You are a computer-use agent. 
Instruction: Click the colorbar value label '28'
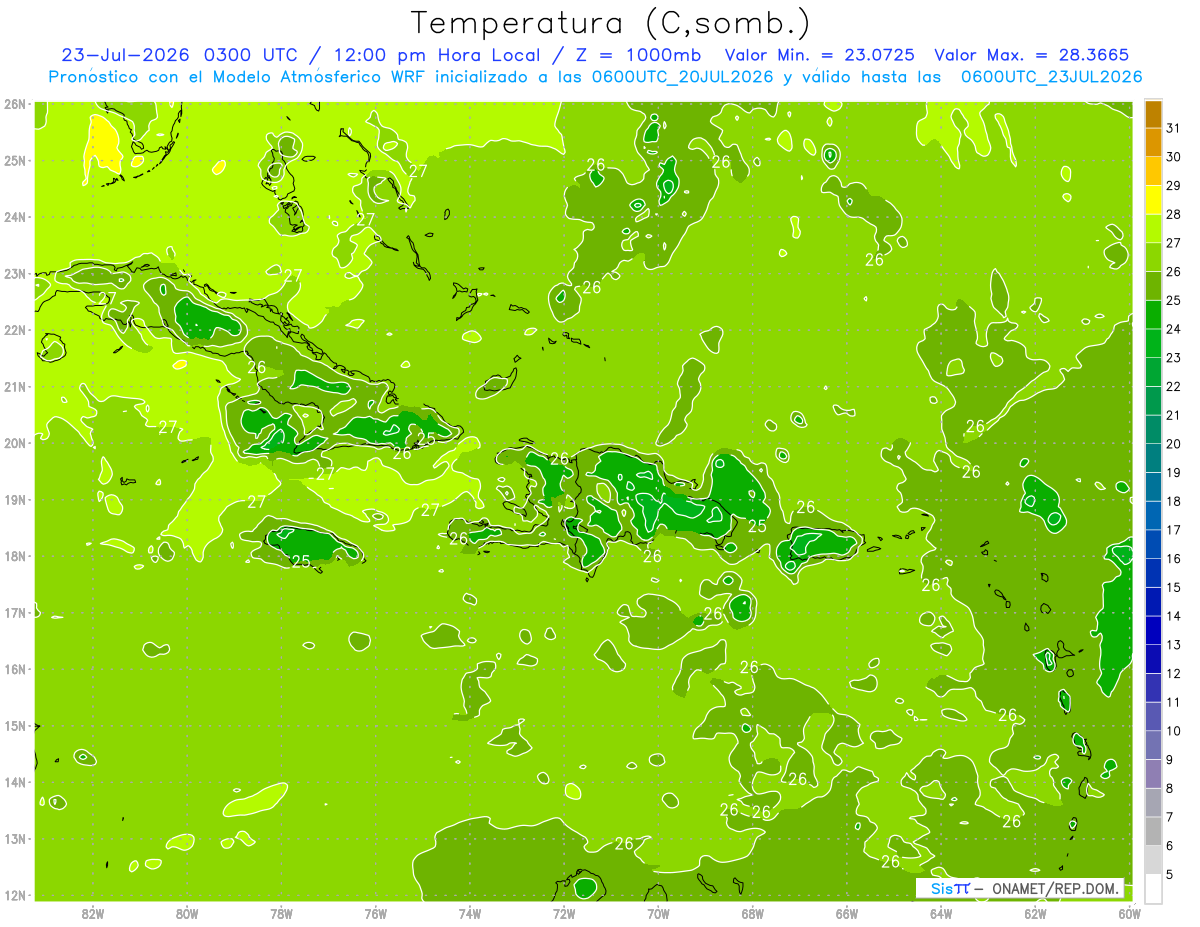point(1174,214)
